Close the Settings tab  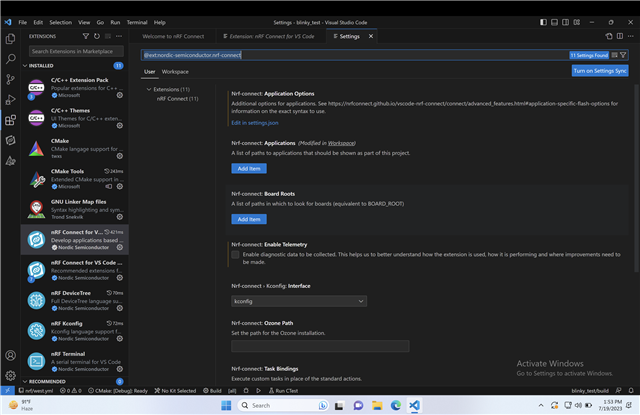point(371,36)
